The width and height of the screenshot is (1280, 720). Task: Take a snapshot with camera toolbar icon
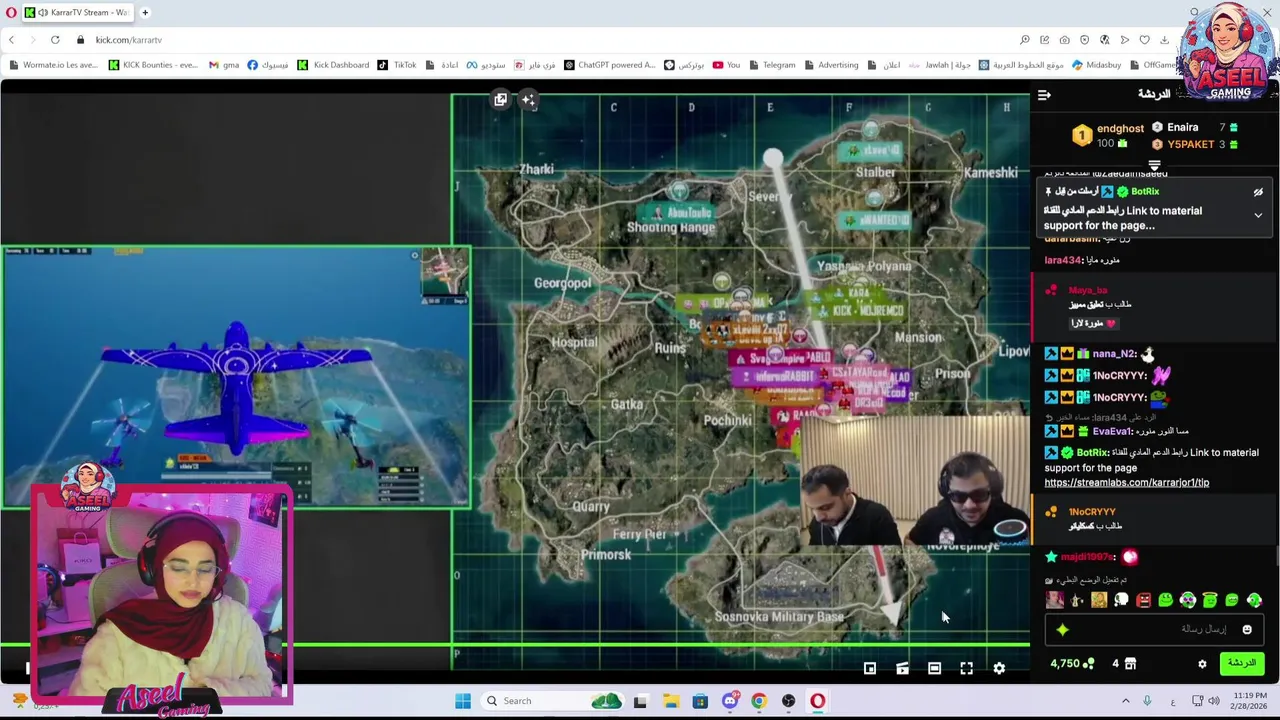pyautogui.click(x=1064, y=40)
